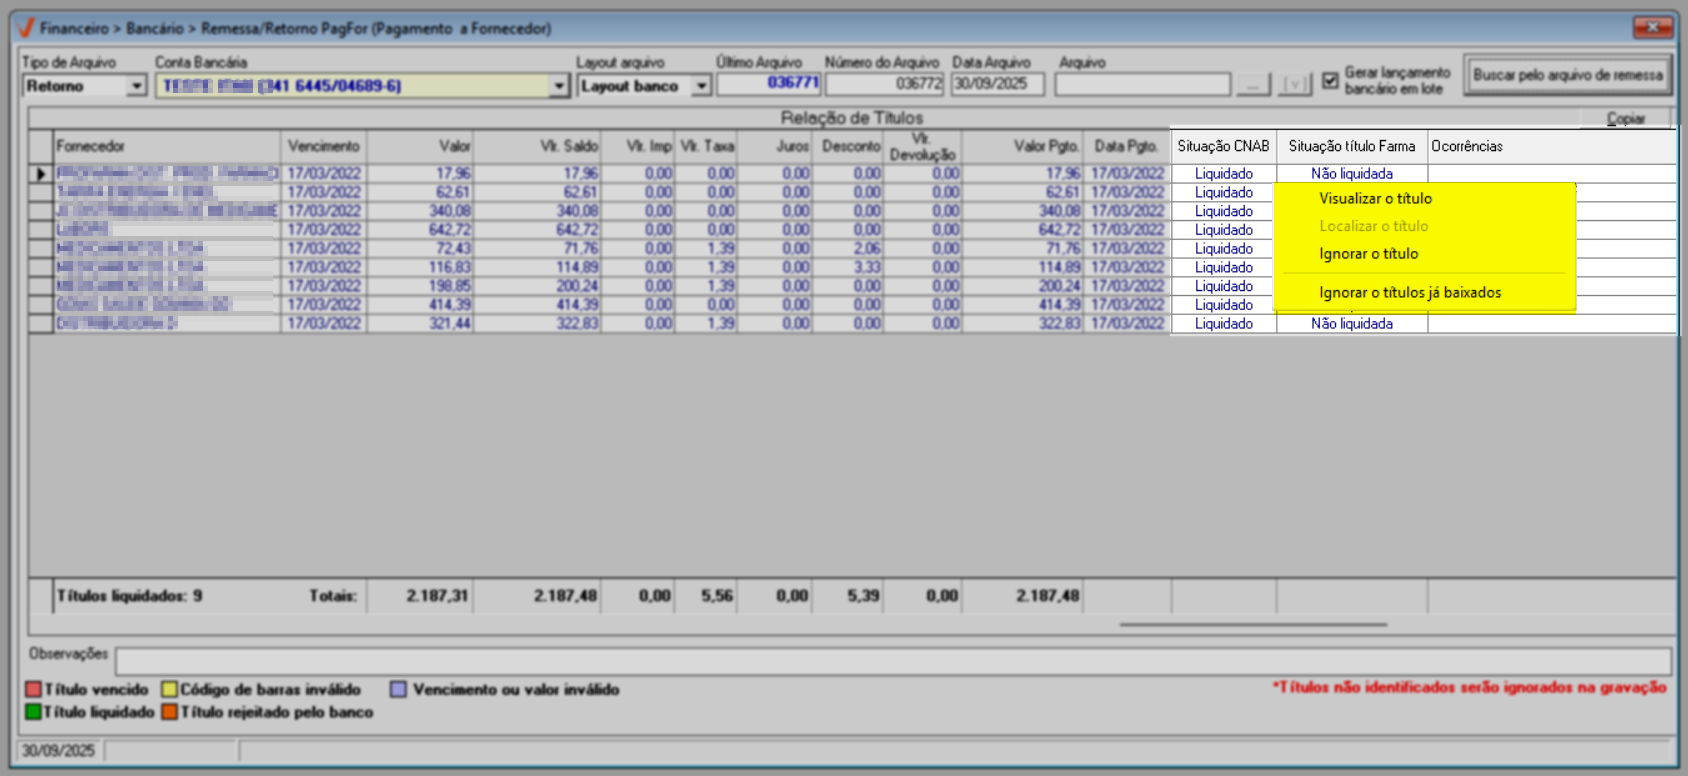Select 'Ignorar o títulos já baixados' option
1688x776 pixels.
click(x=1410, y=293)
